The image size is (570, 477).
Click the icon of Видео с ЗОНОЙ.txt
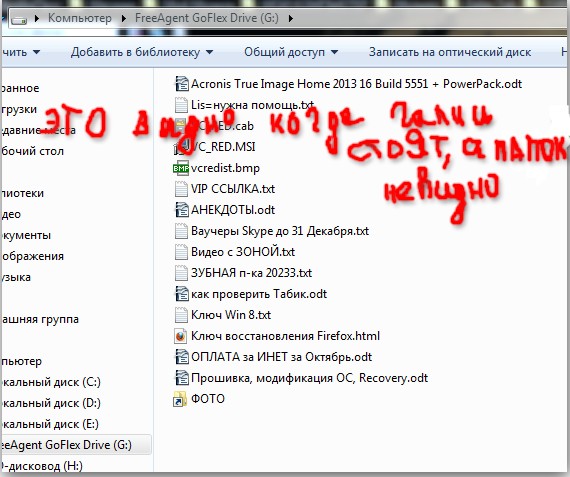click(x=181, y=252)
